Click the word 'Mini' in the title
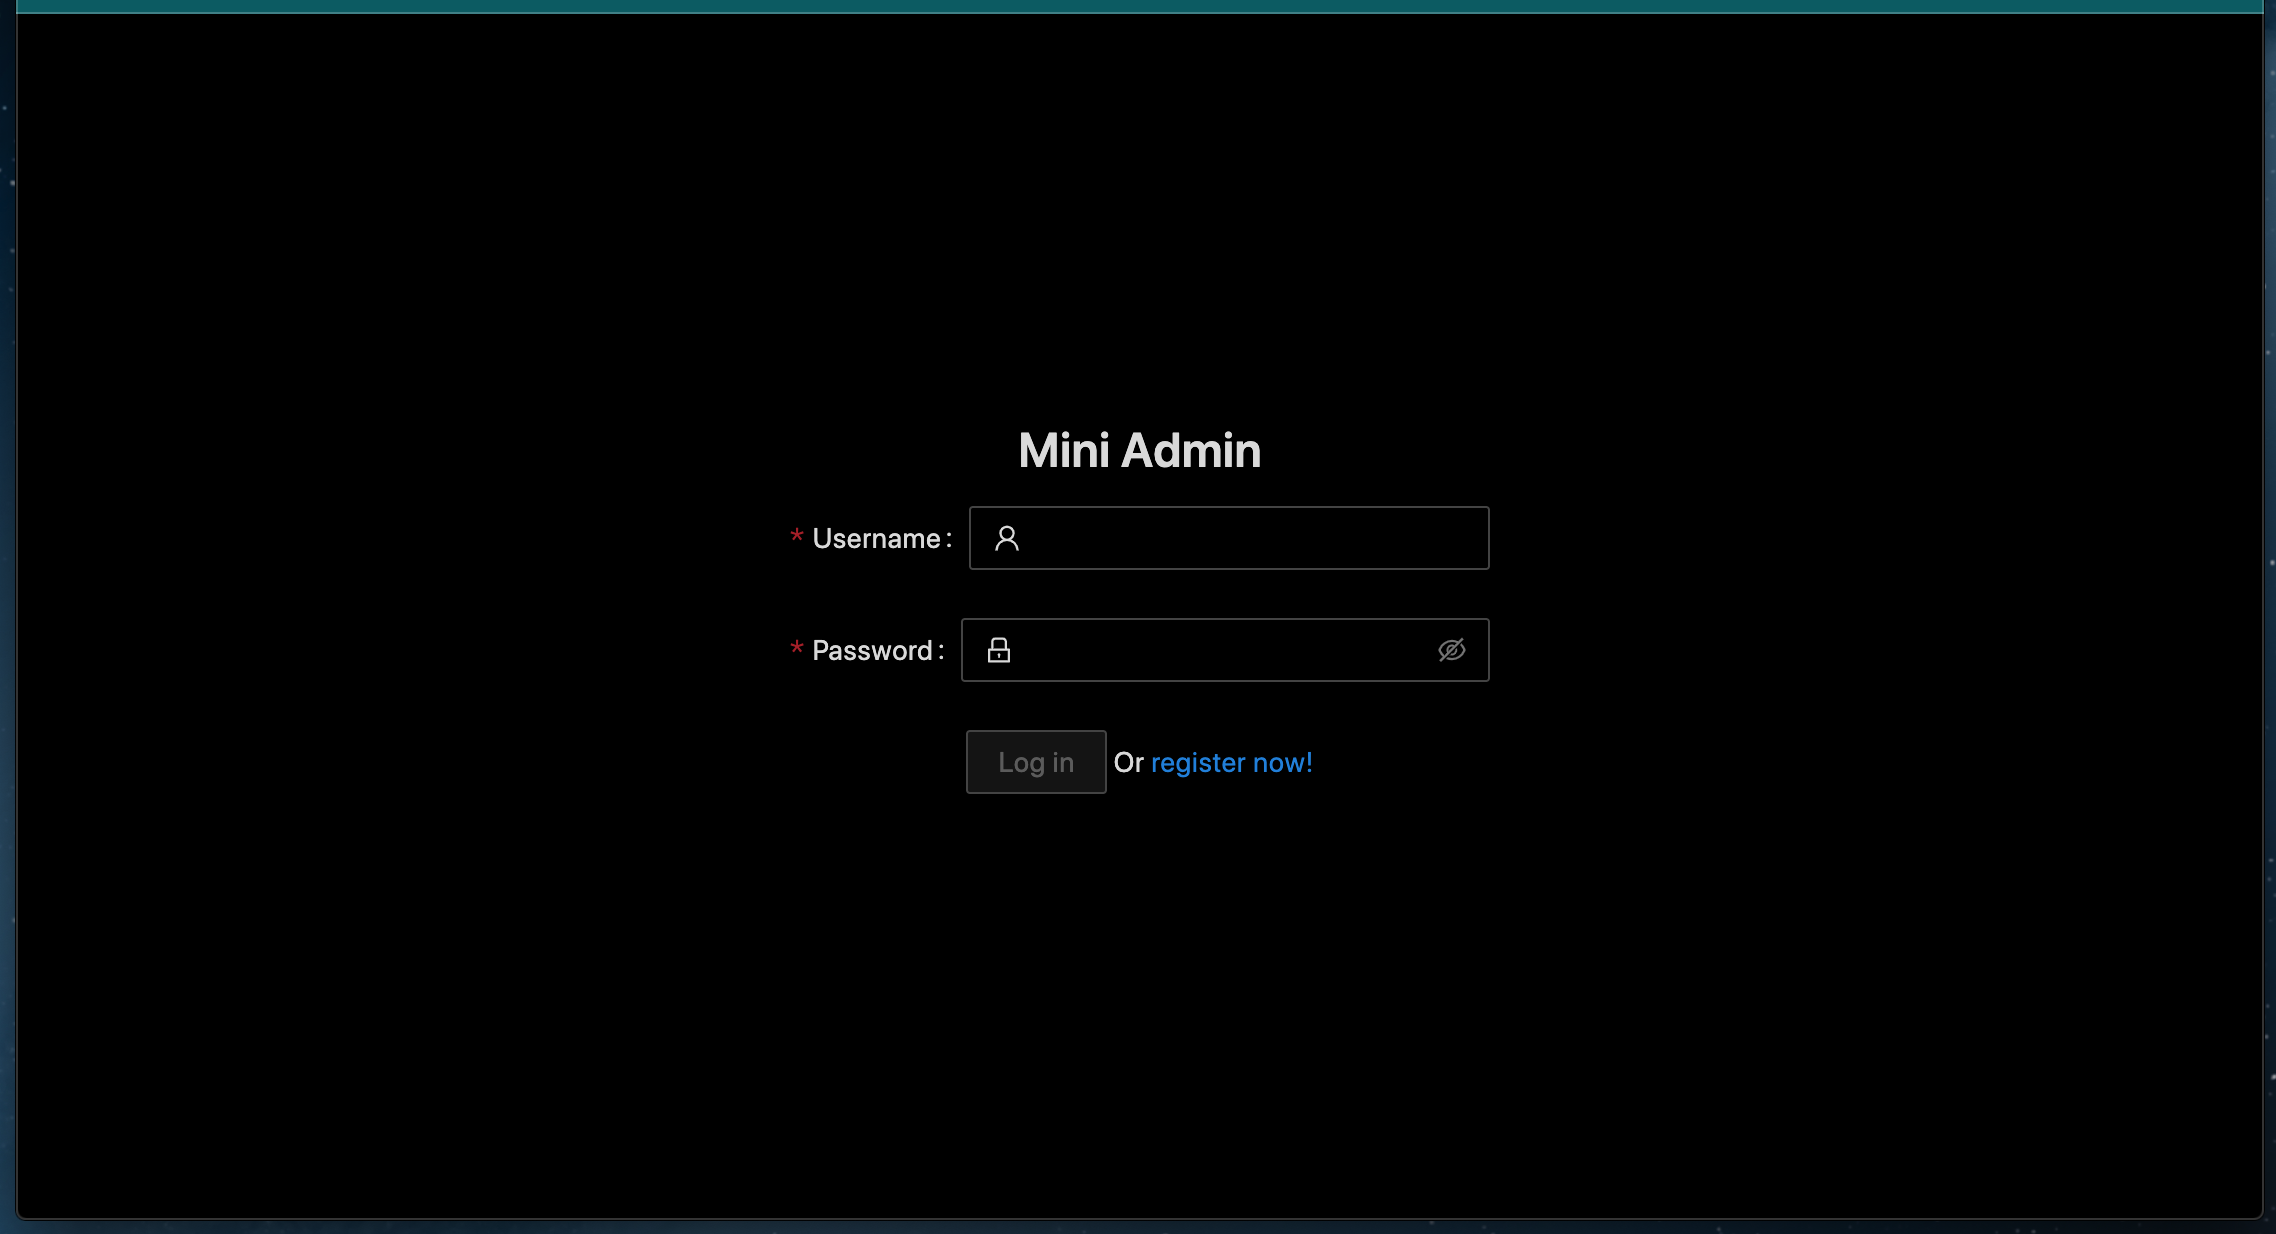 [x=1063, y=451]
